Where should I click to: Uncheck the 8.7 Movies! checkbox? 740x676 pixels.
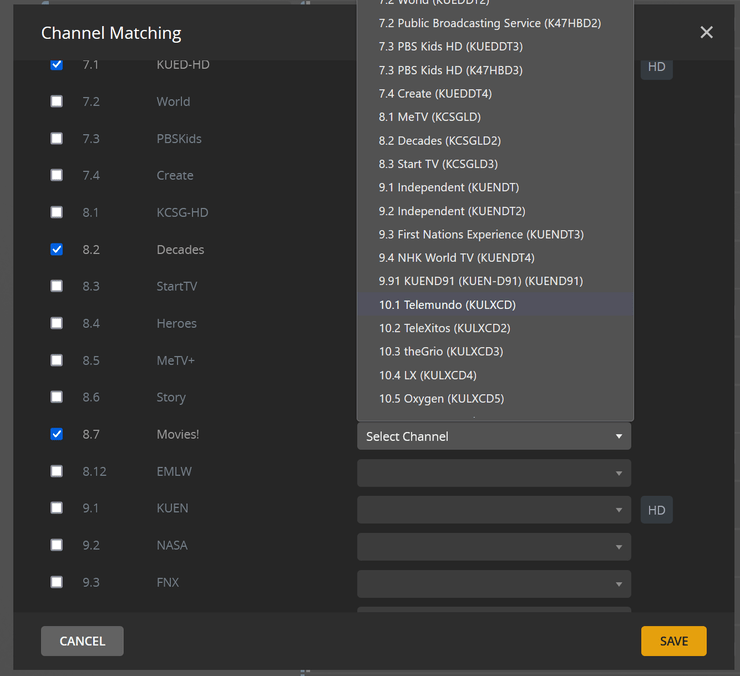[57, 434]
